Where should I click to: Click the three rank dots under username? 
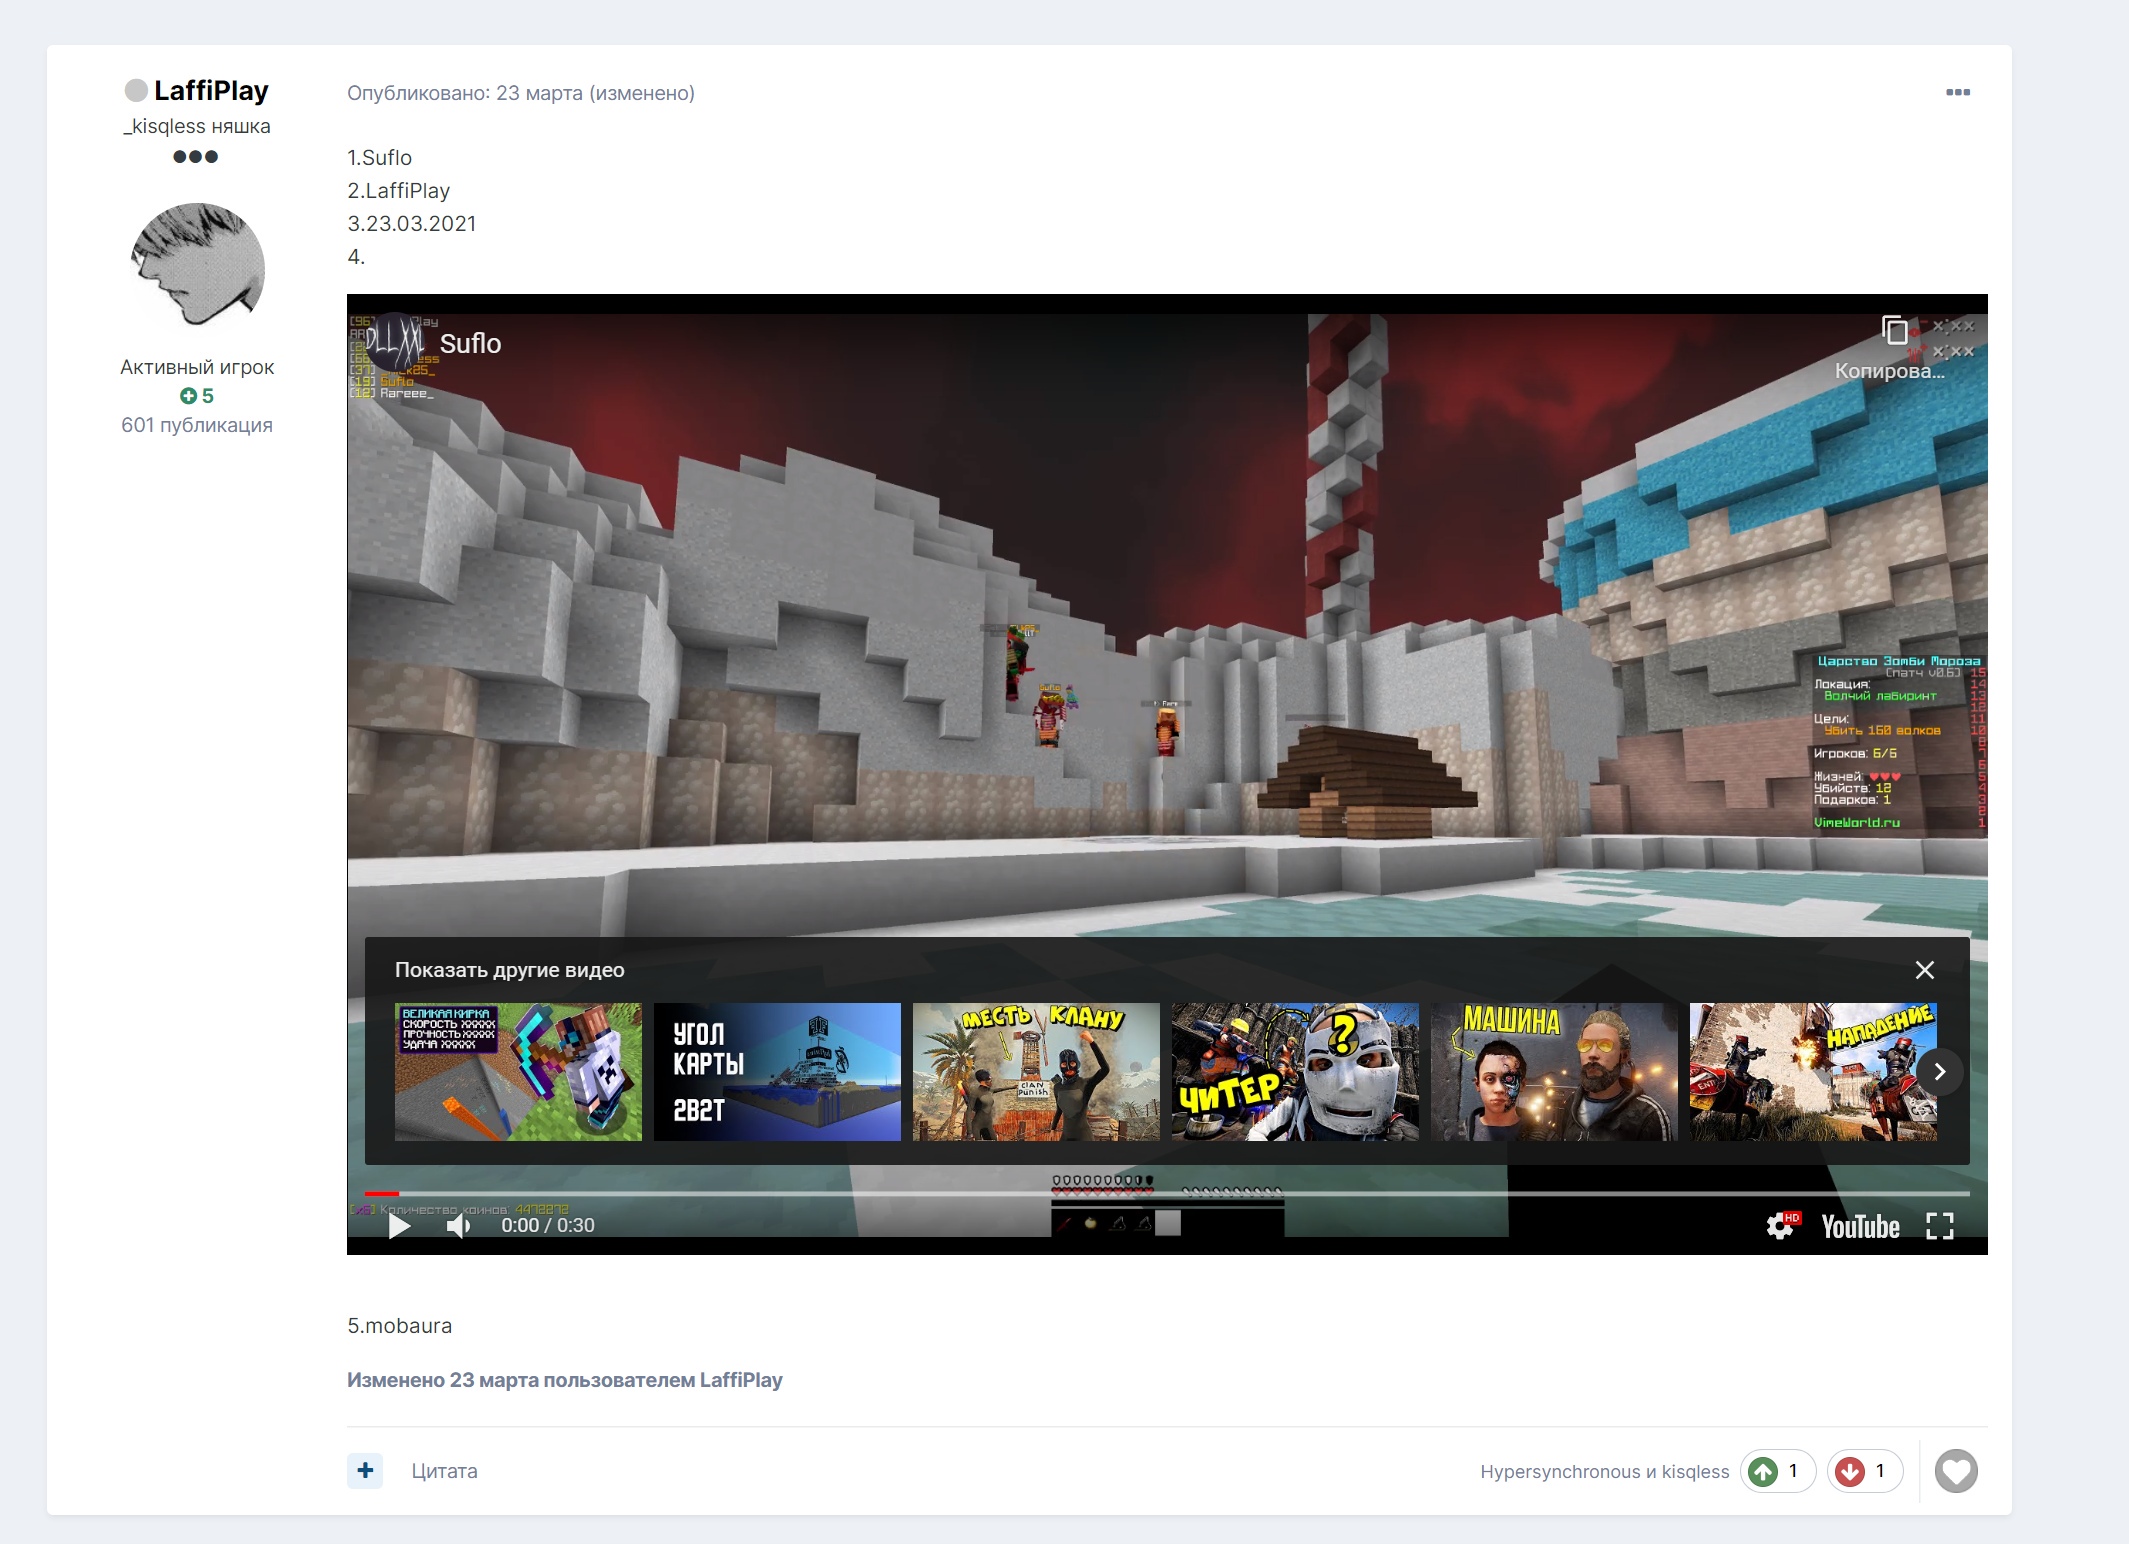click(195, 157)
